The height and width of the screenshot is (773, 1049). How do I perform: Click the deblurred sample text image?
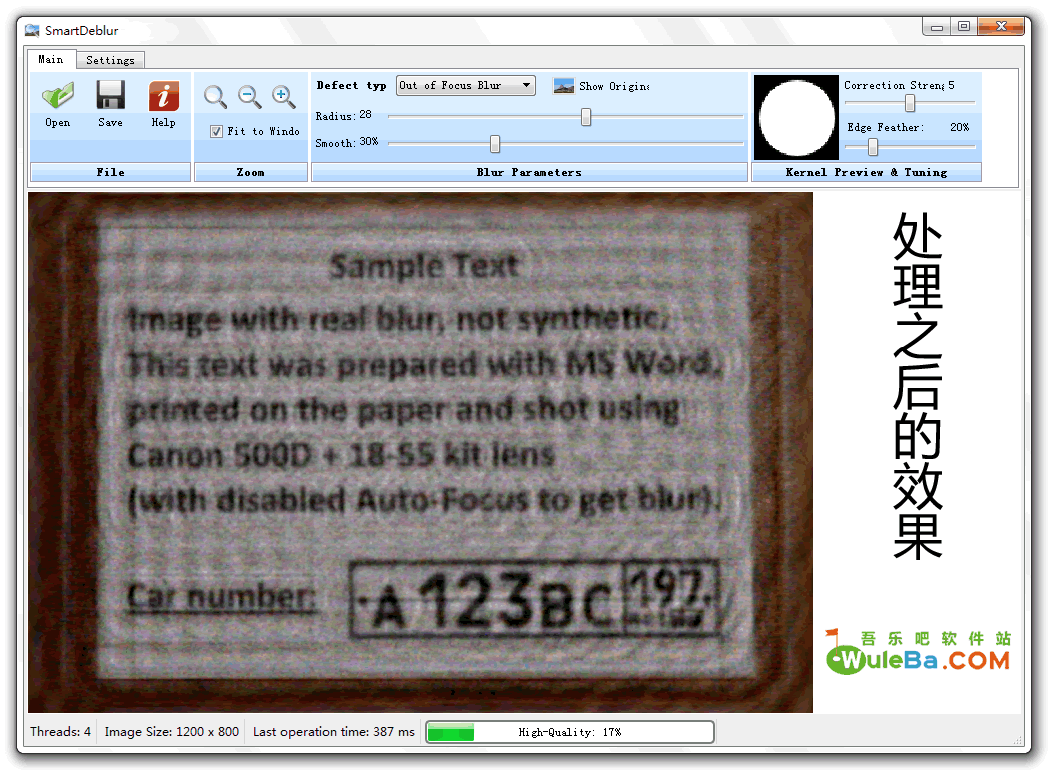tap(420, 452)
